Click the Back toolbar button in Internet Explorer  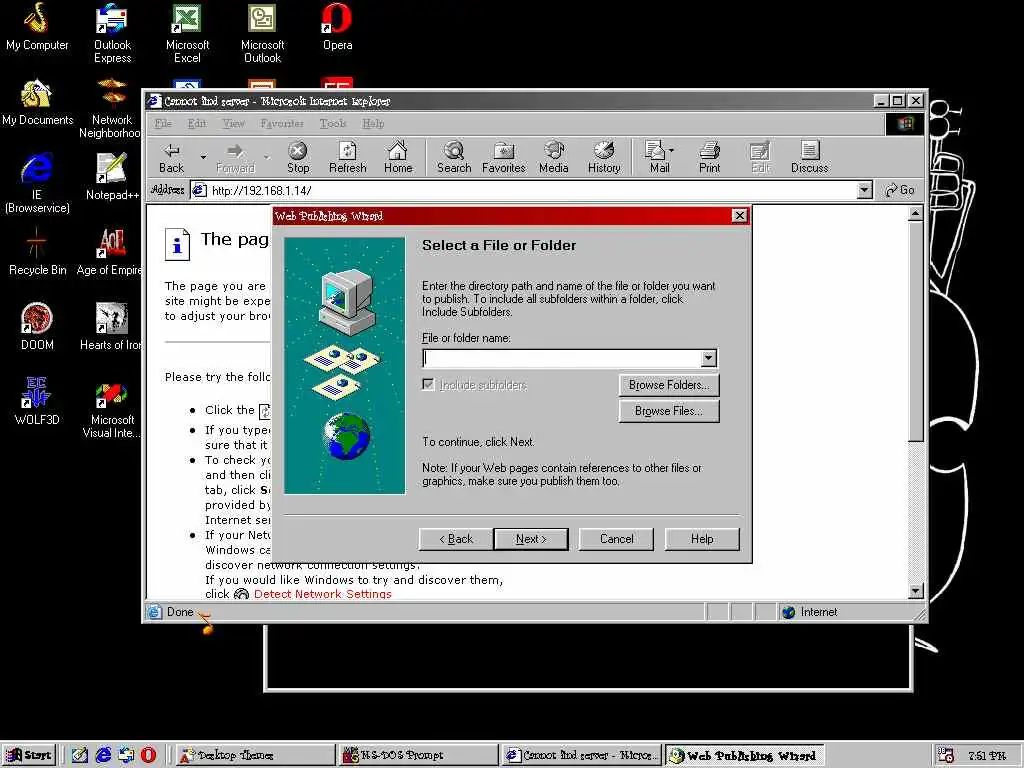(171, 157)
